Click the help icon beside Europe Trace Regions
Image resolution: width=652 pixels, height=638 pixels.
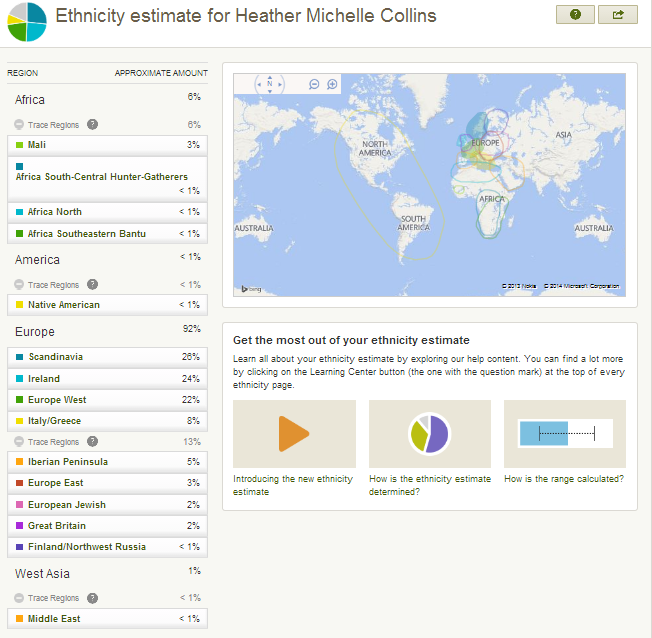tap(92, 441)
